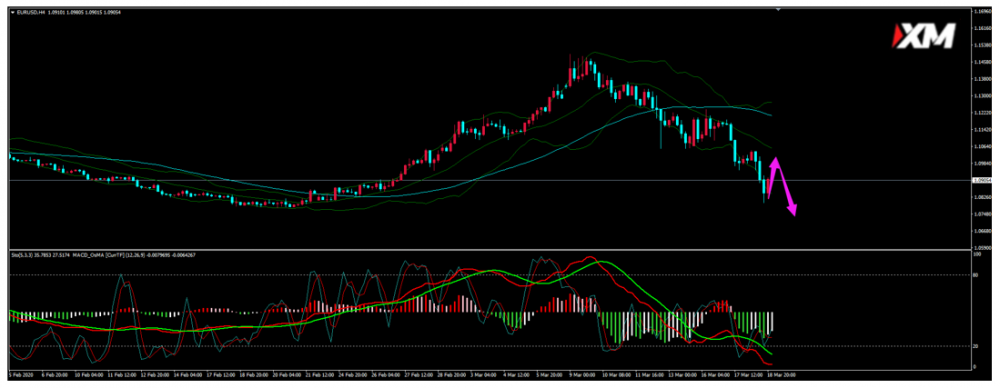Click the 1.16960 top price axis label
Screen dimensions: 1000x388
click(x=982, y=11)
